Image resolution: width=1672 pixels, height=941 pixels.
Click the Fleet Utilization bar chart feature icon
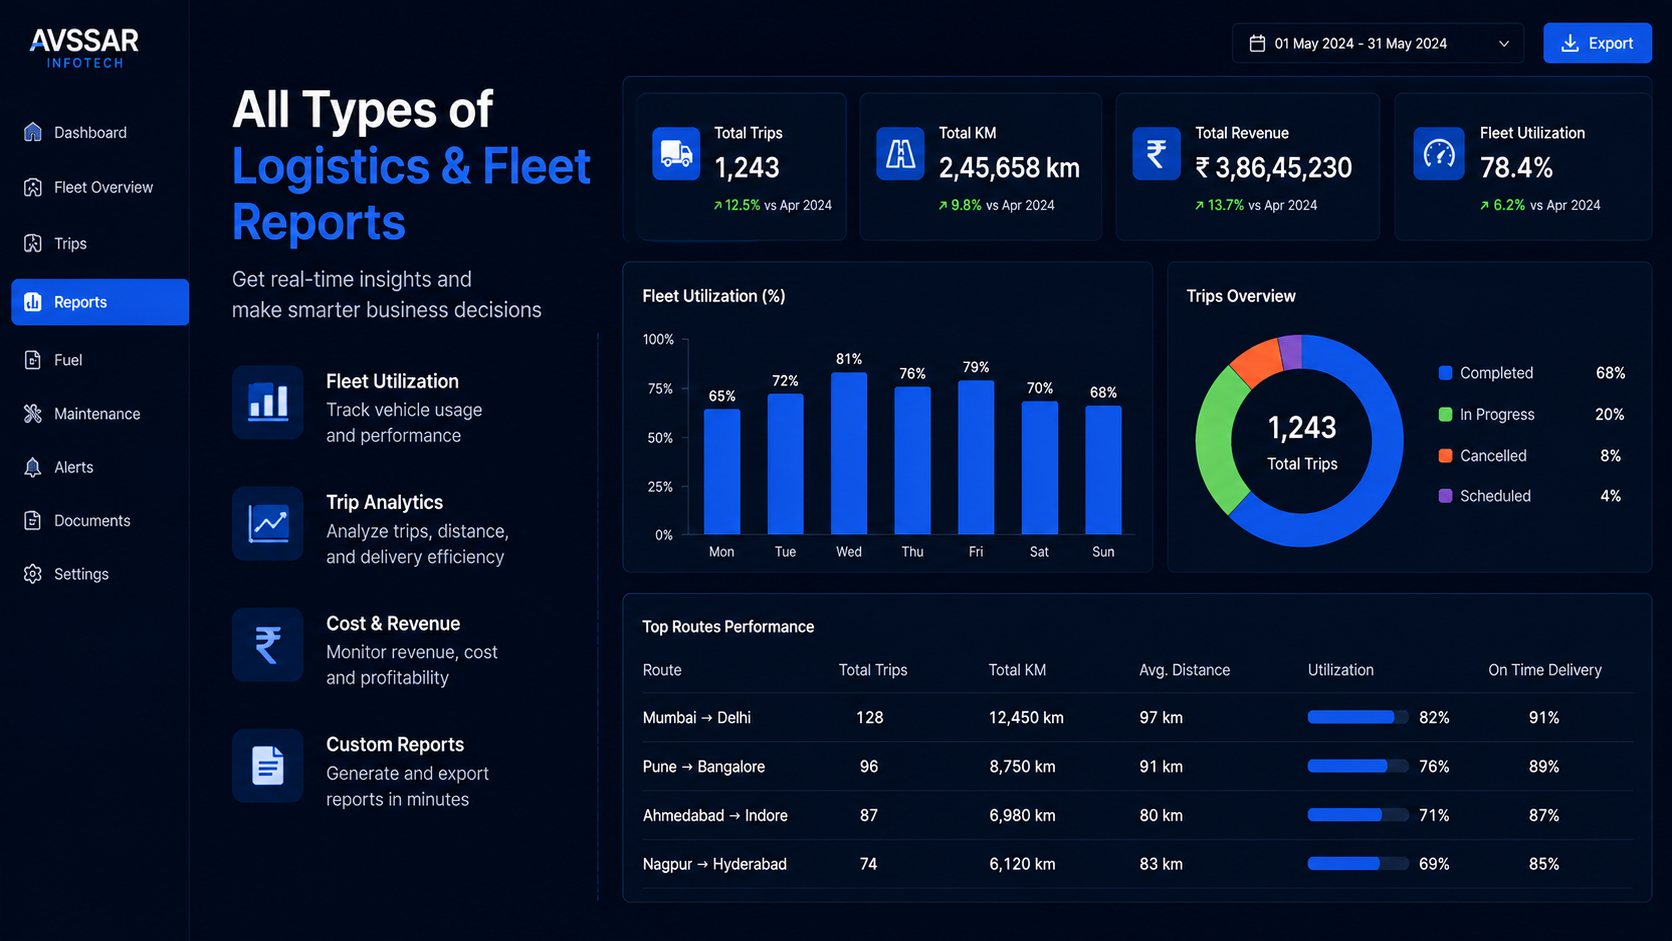(268, 402)
